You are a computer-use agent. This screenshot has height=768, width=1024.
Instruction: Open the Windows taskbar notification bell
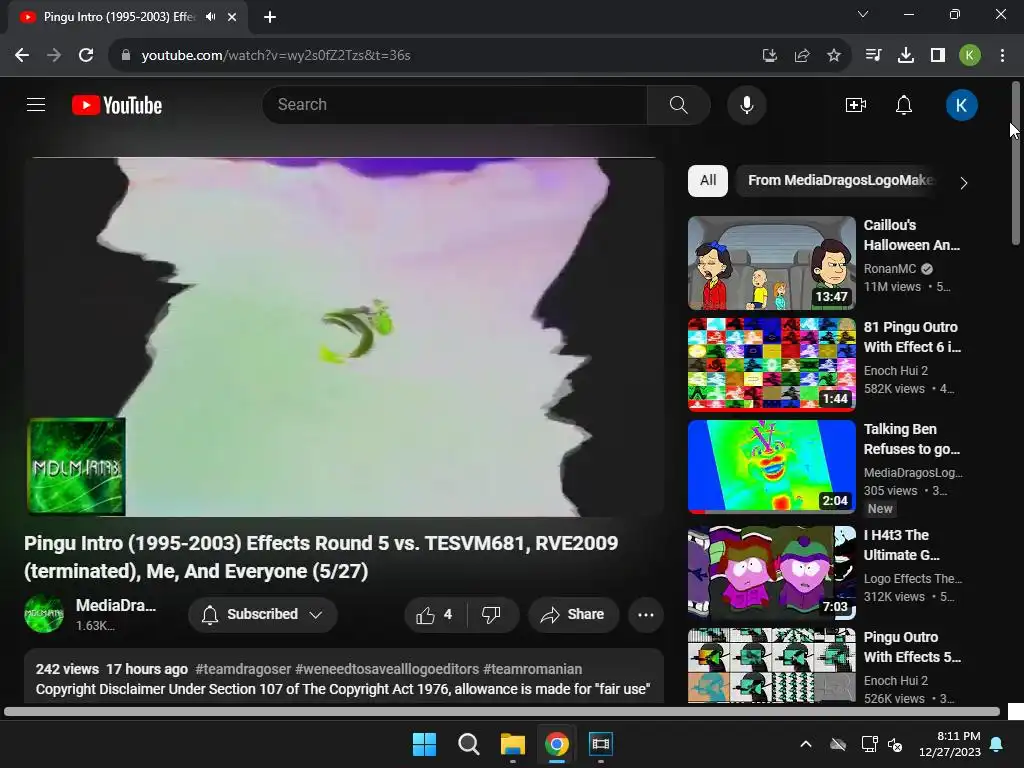click(x=997, y=744)
